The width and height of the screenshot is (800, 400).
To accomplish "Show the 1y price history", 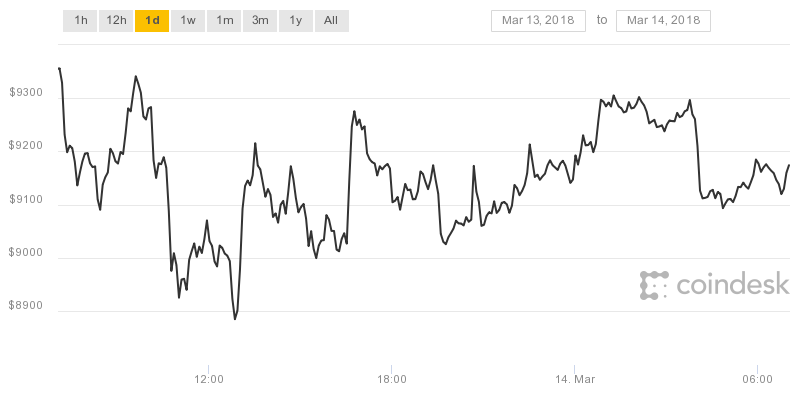I will pyautogui.click(x=296, y=21).
